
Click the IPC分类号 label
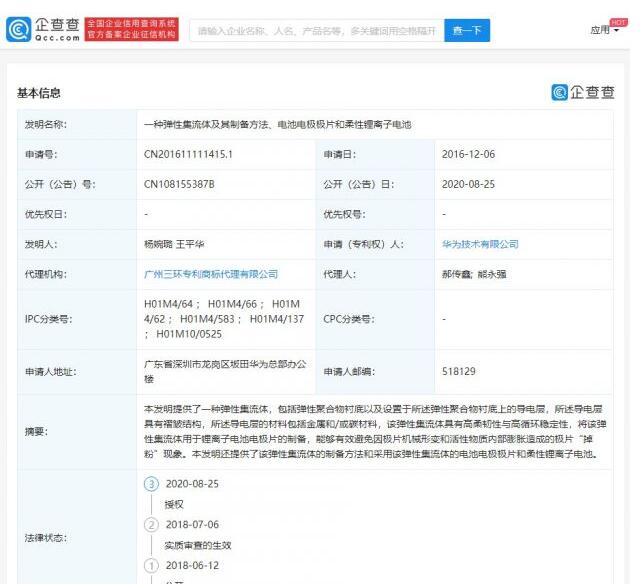48,319
